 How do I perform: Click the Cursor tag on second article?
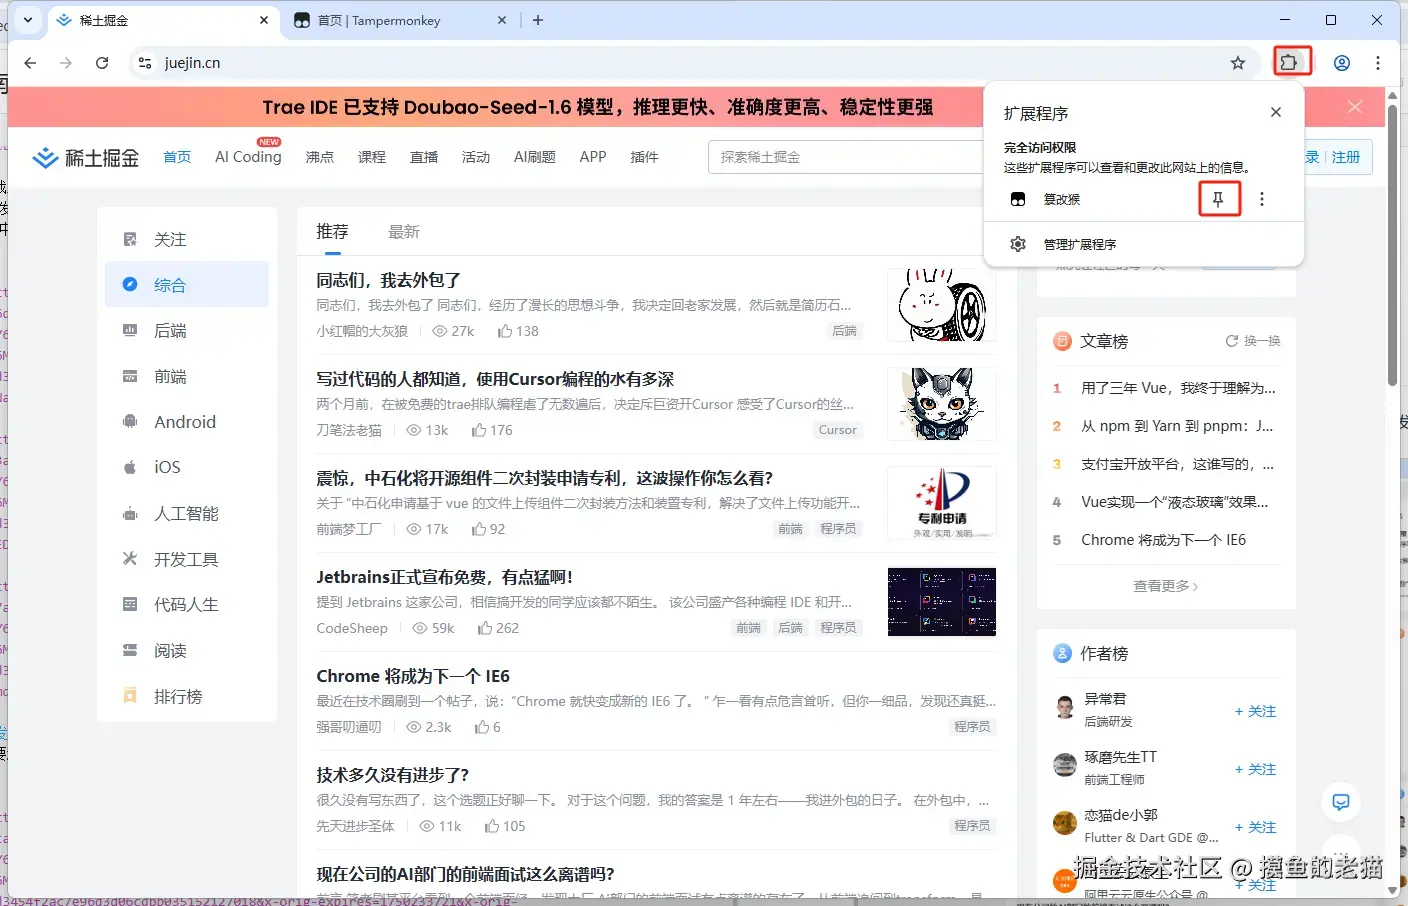838,430
